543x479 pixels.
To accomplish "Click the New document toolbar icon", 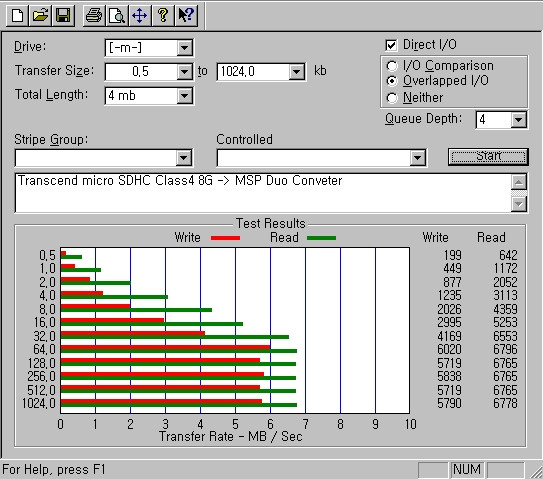I will pos(17,16).
